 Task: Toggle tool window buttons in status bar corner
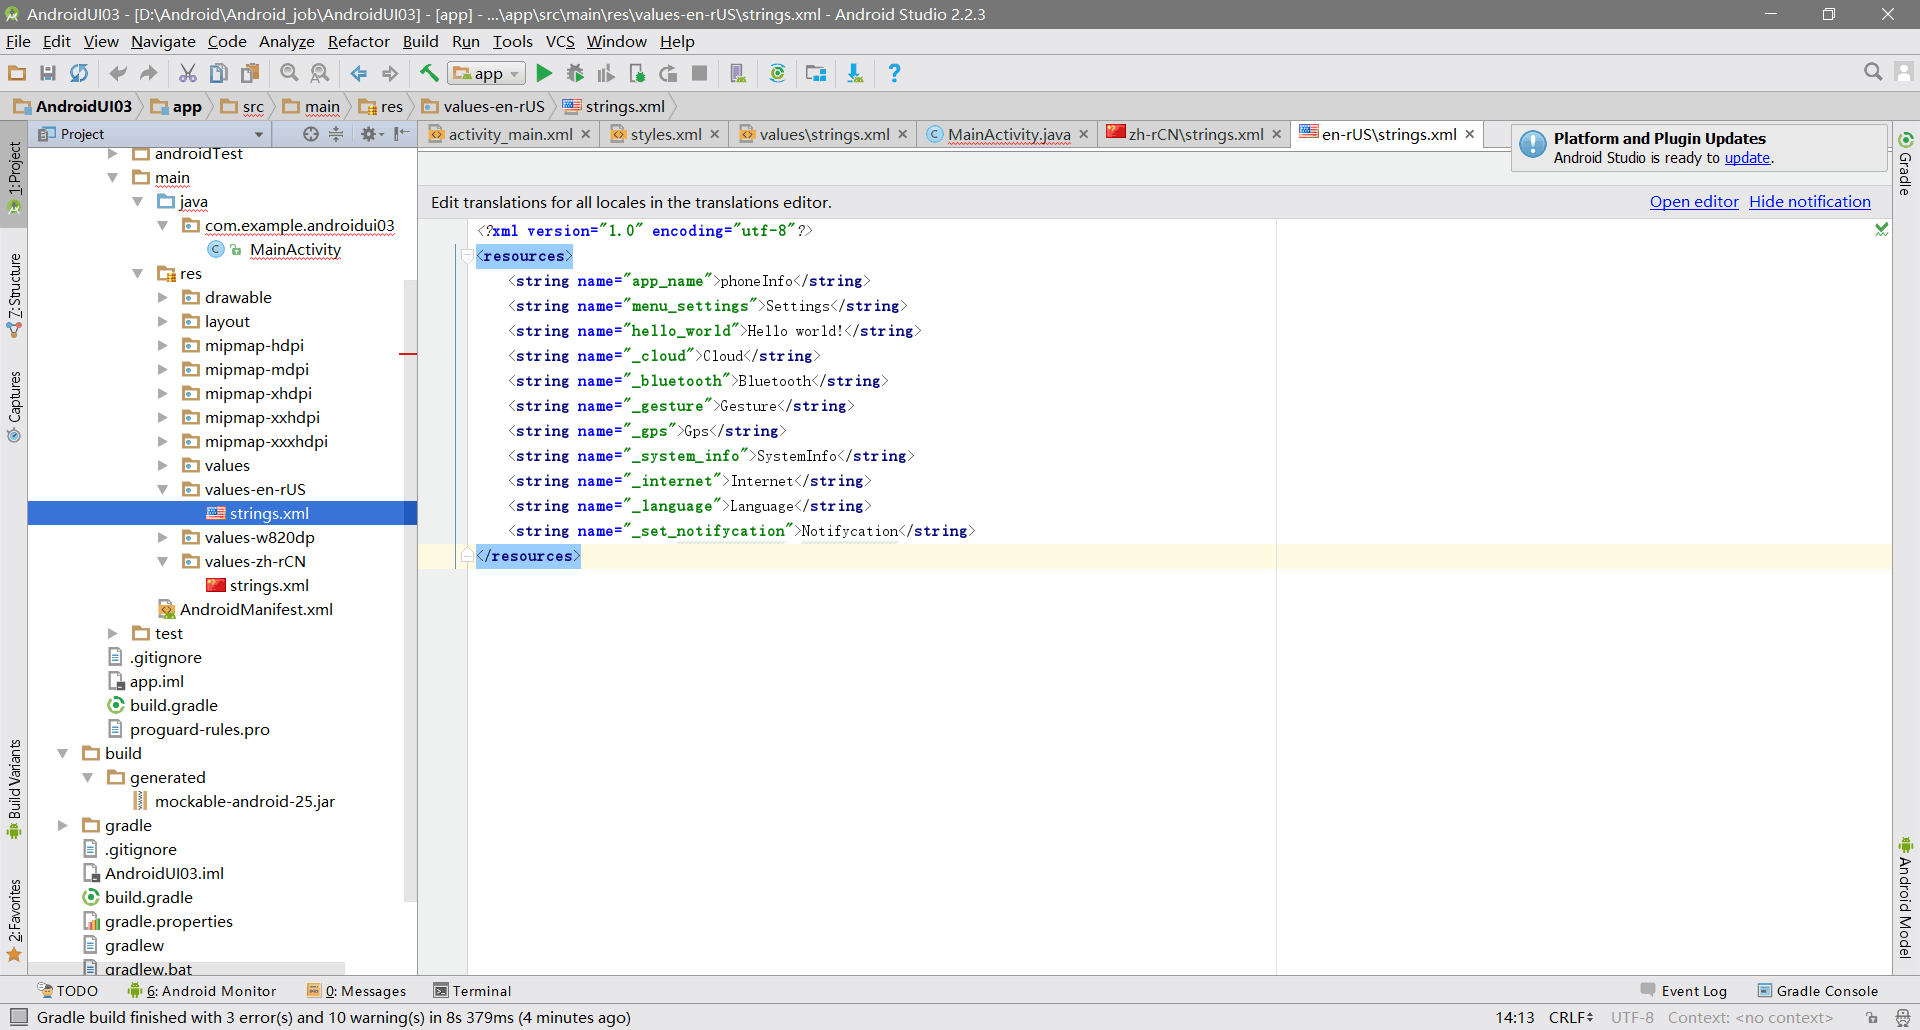tap(18, 1017)
